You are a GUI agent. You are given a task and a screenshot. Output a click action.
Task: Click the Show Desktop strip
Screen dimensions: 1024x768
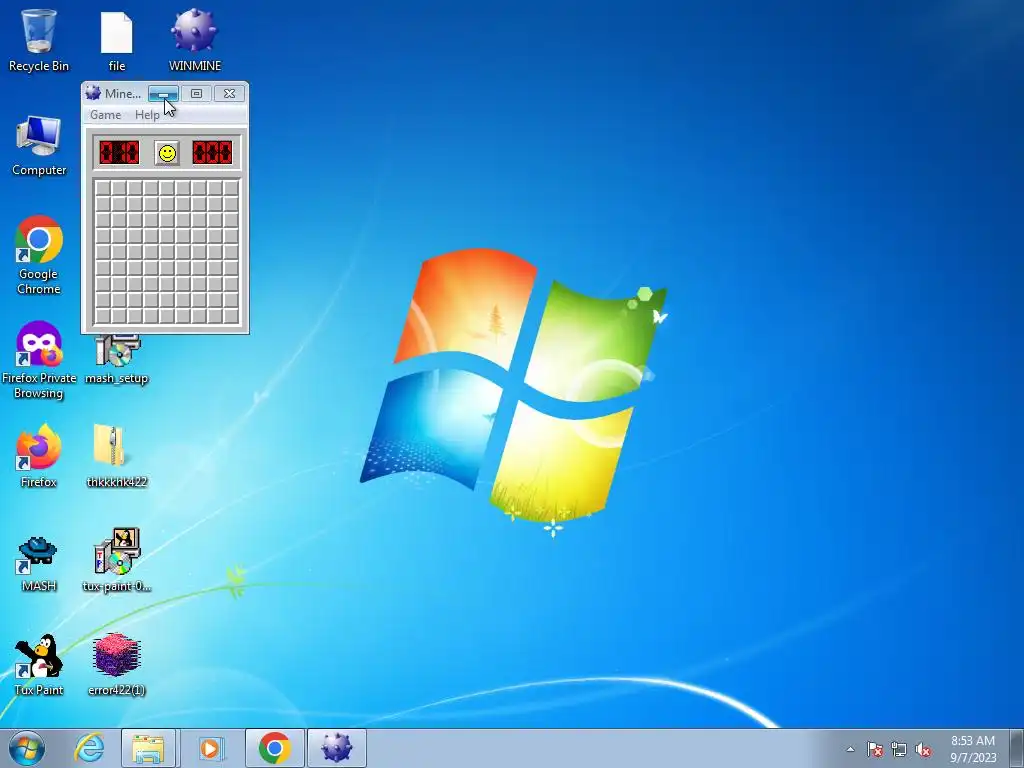1017,748
